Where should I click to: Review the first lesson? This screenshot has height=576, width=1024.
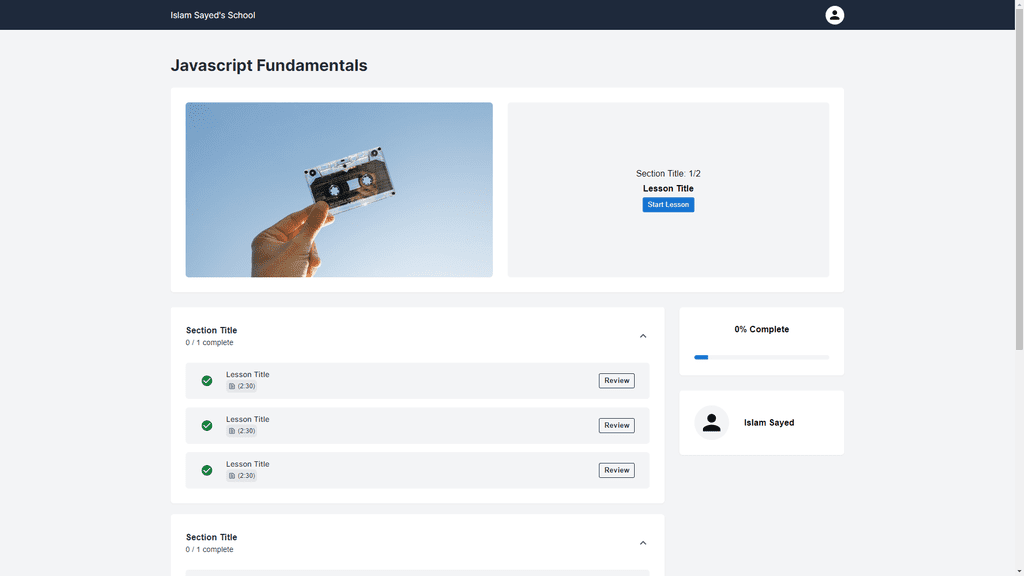click(616, 381)
